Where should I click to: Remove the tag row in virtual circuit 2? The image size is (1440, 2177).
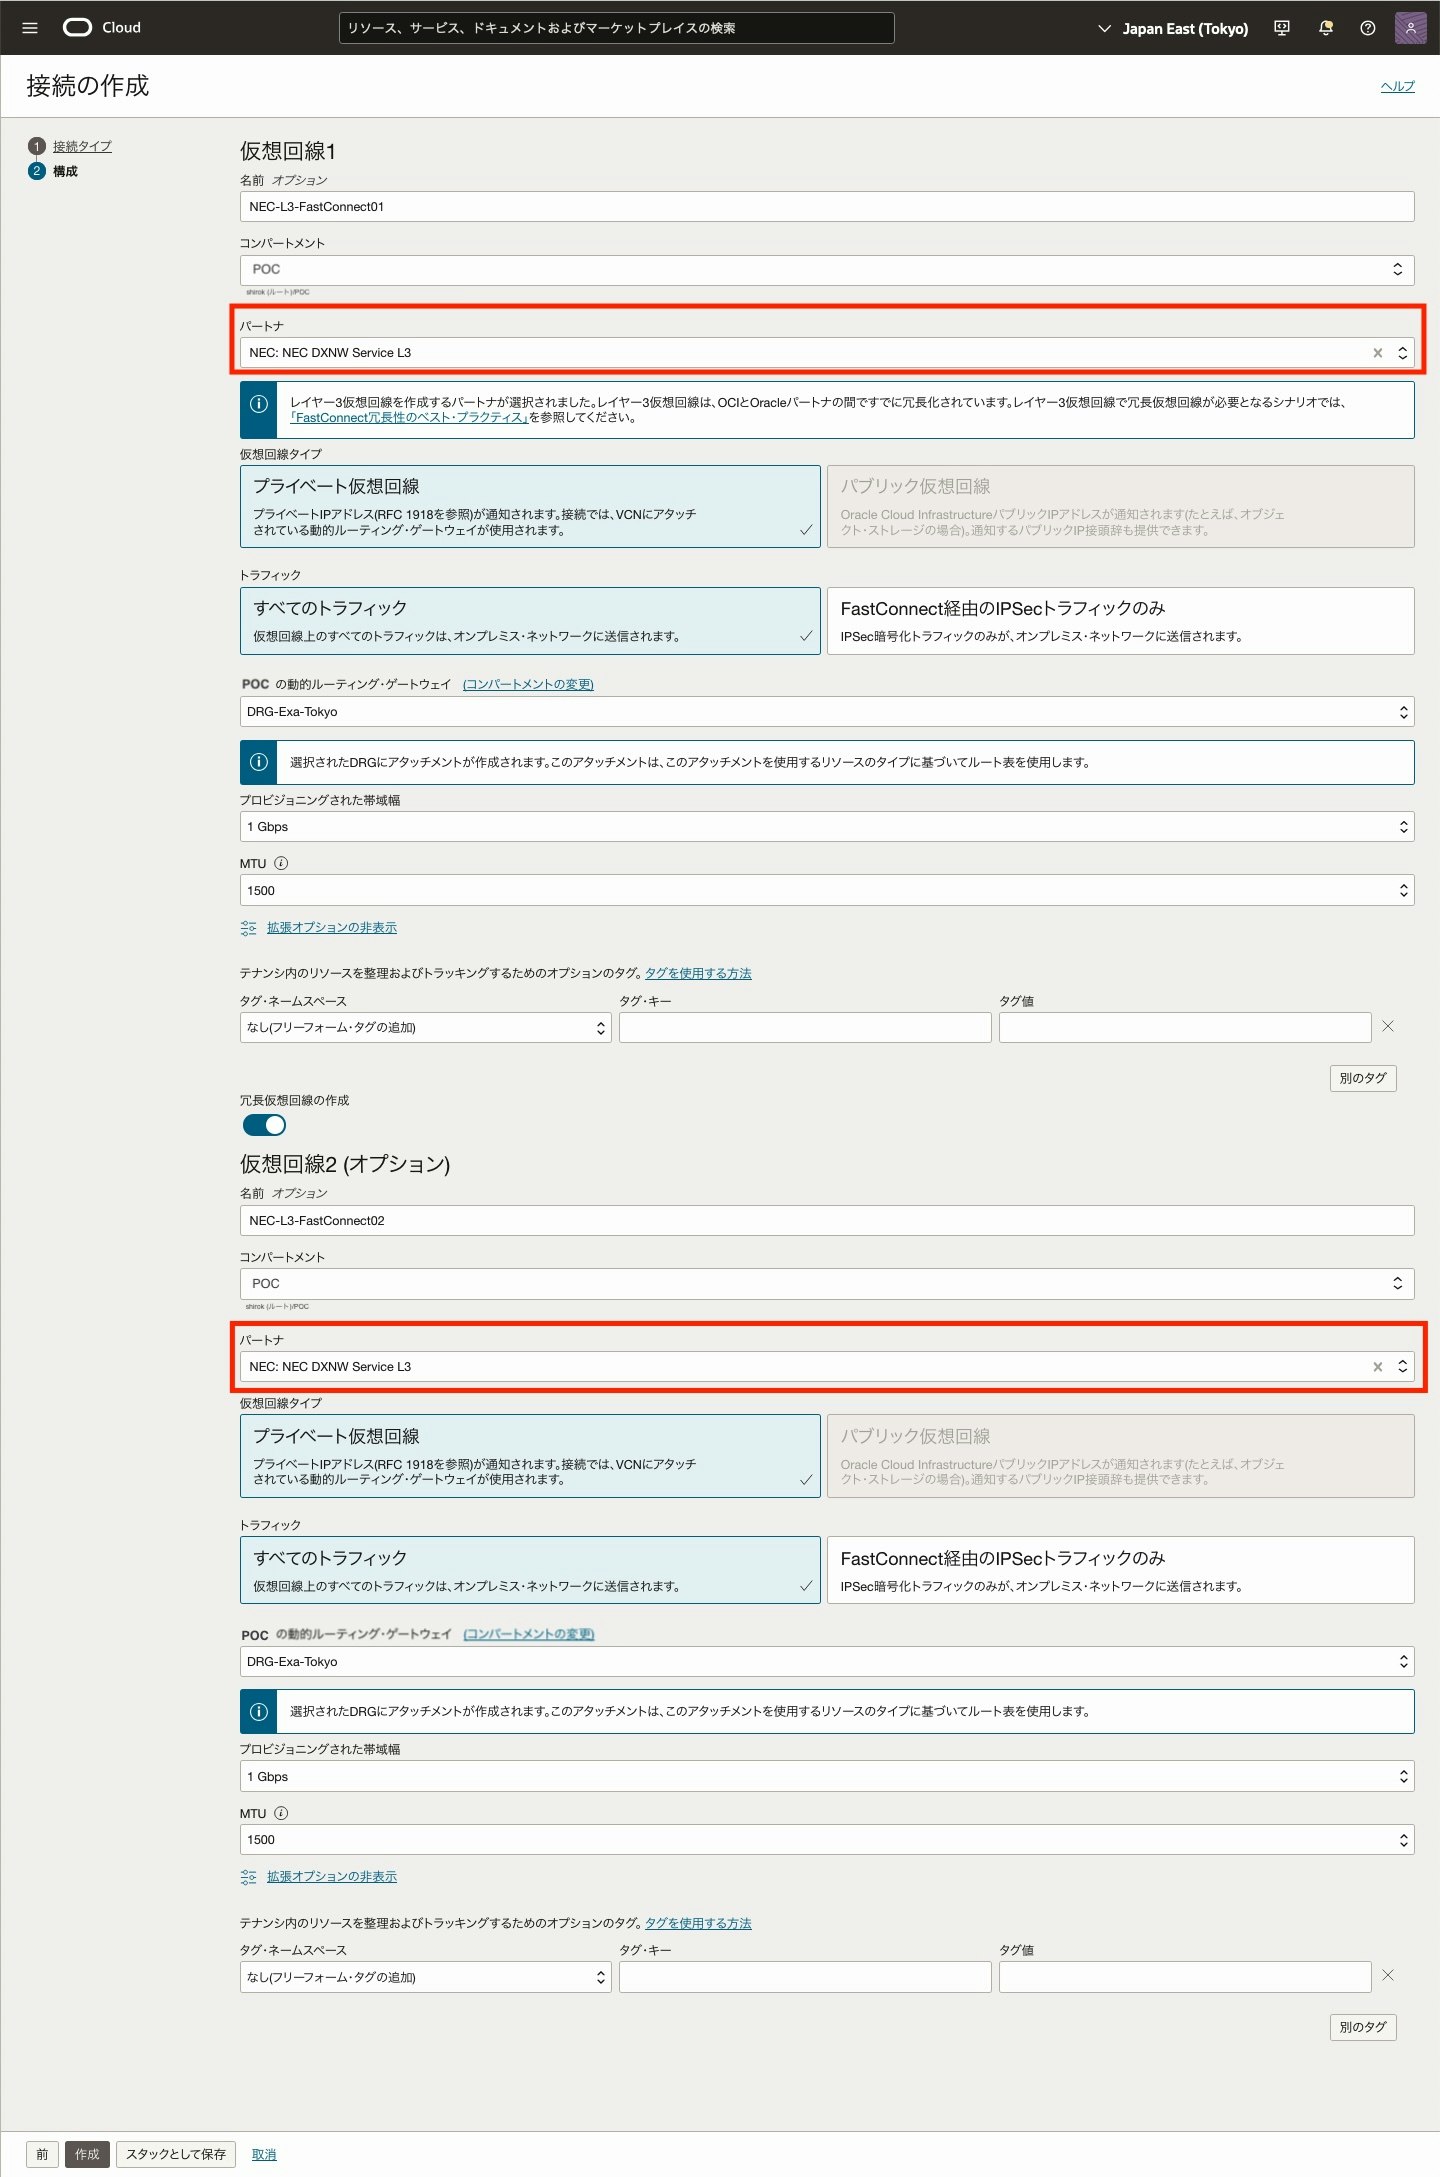coord(1388,1975)
